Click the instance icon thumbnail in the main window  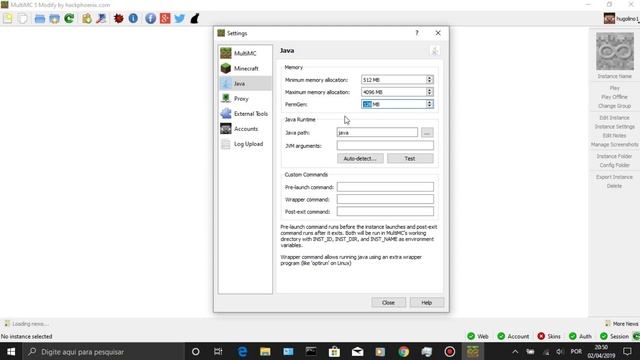coord(615,51)
